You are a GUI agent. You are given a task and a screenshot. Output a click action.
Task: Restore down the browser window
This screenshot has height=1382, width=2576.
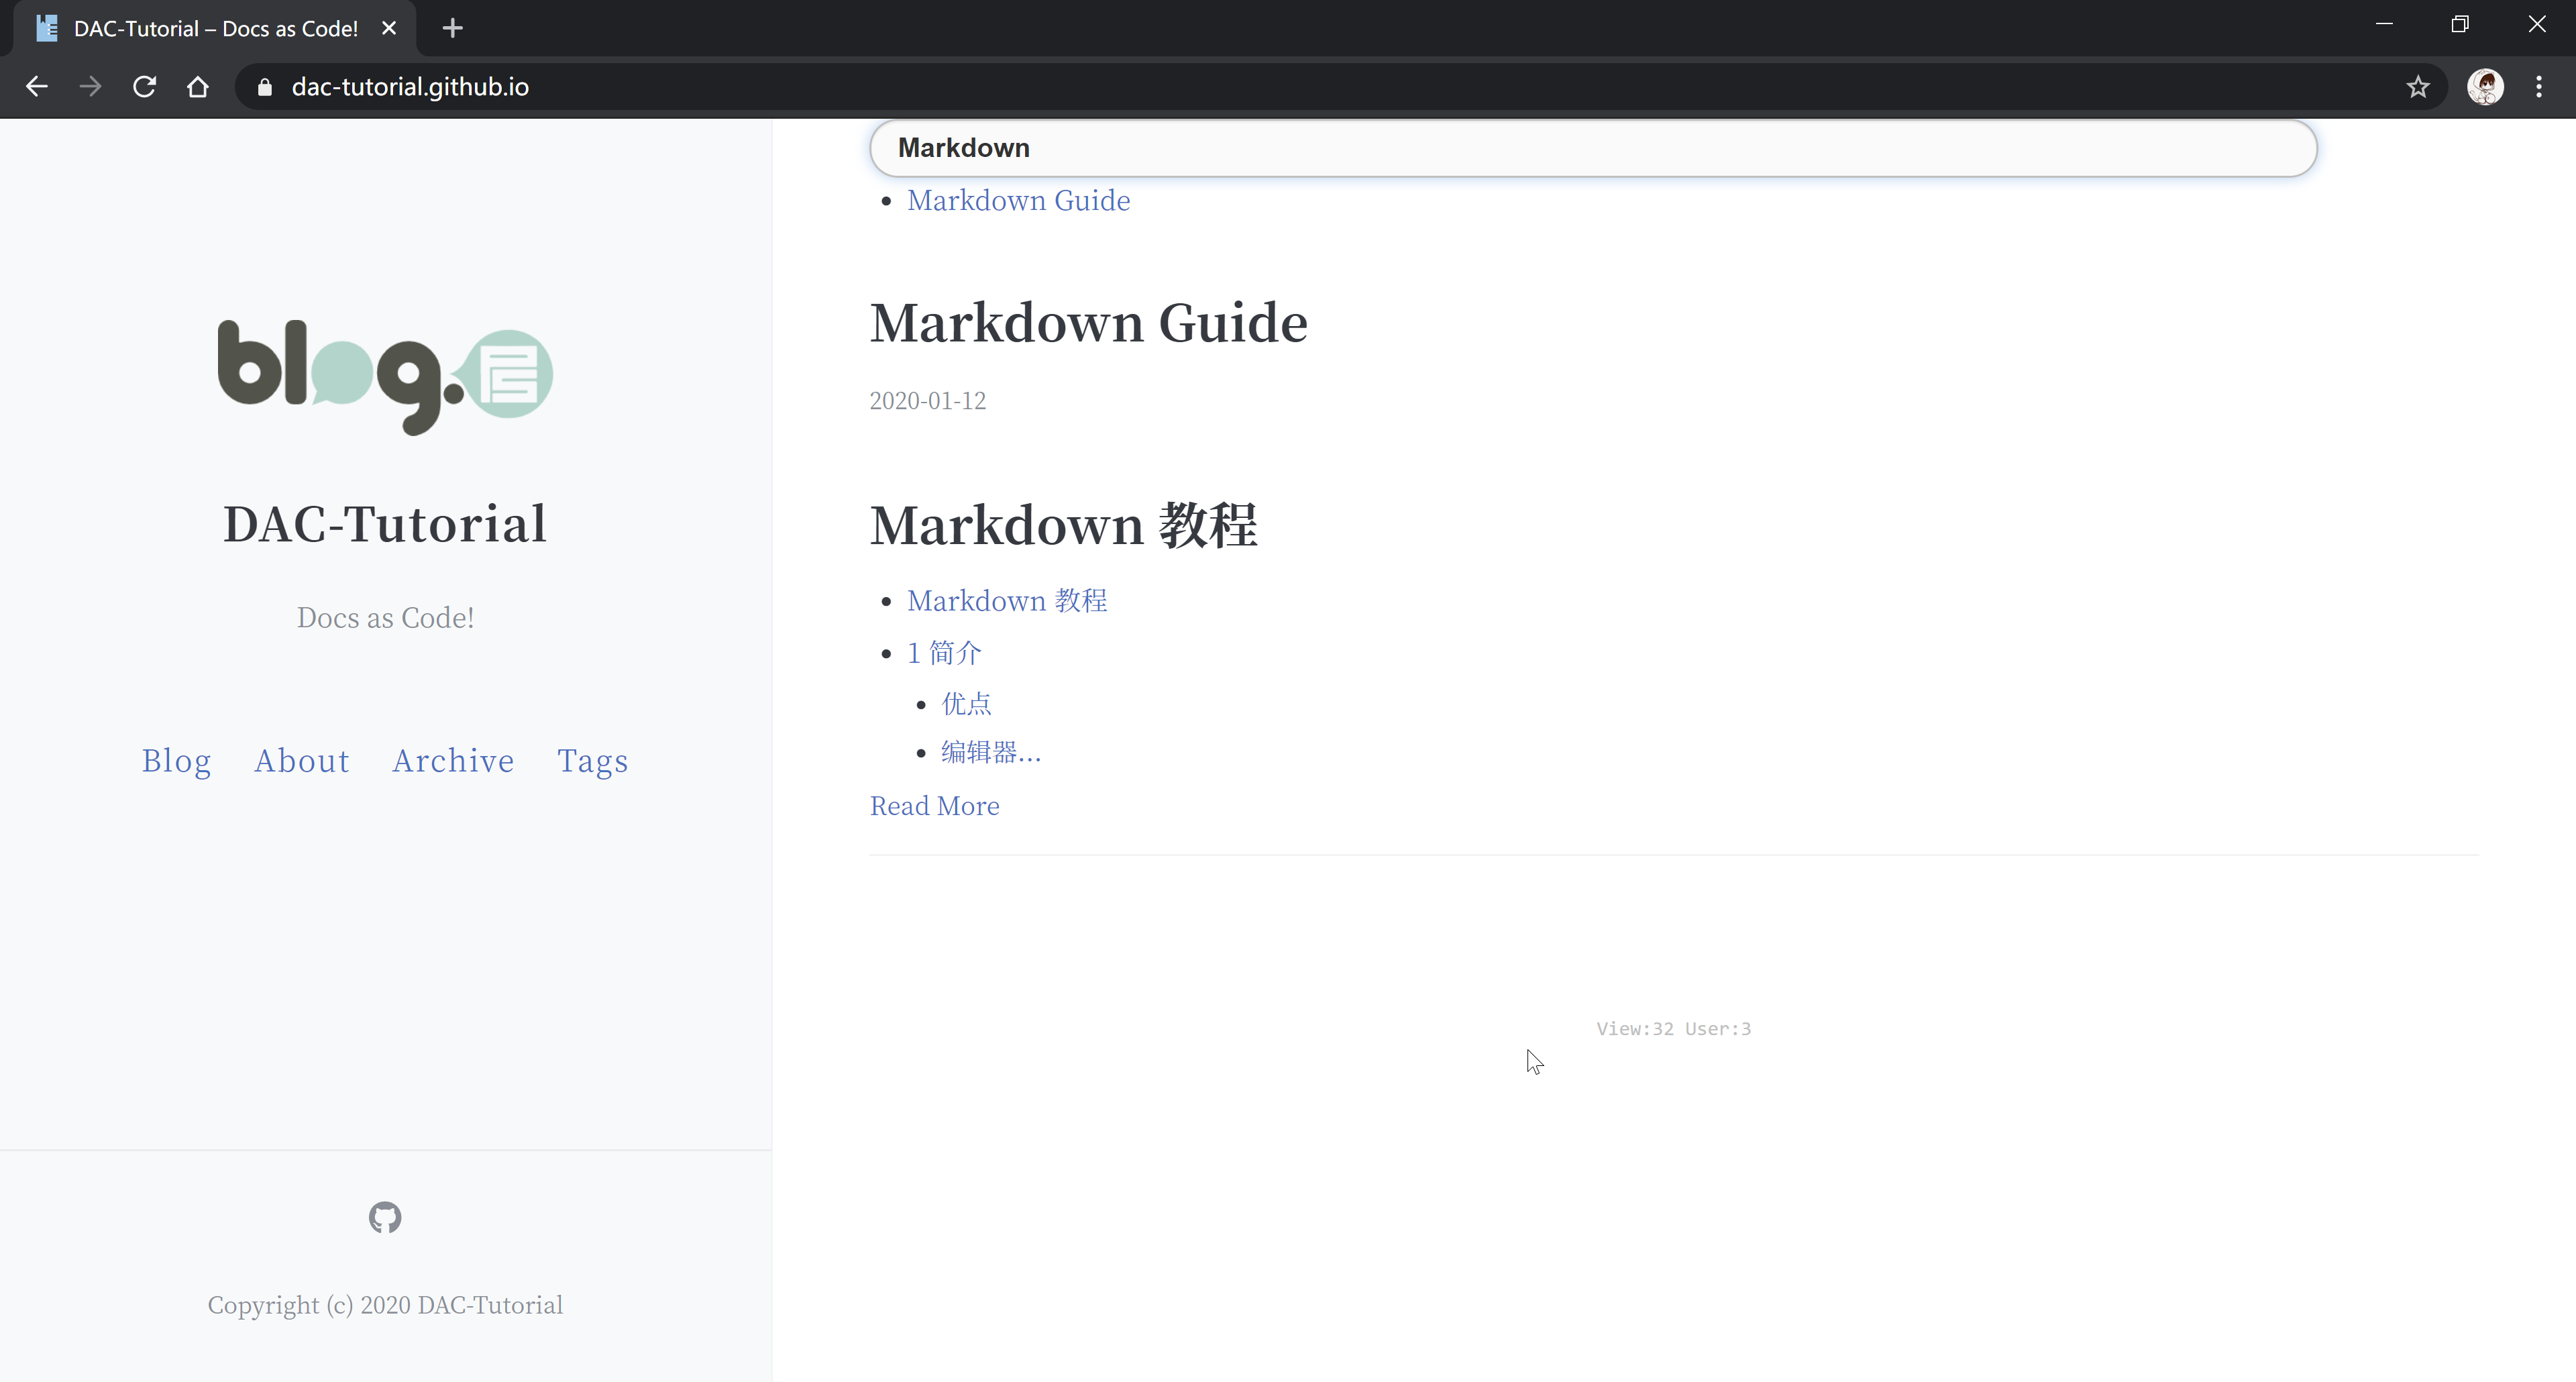tap(2460, 24)
